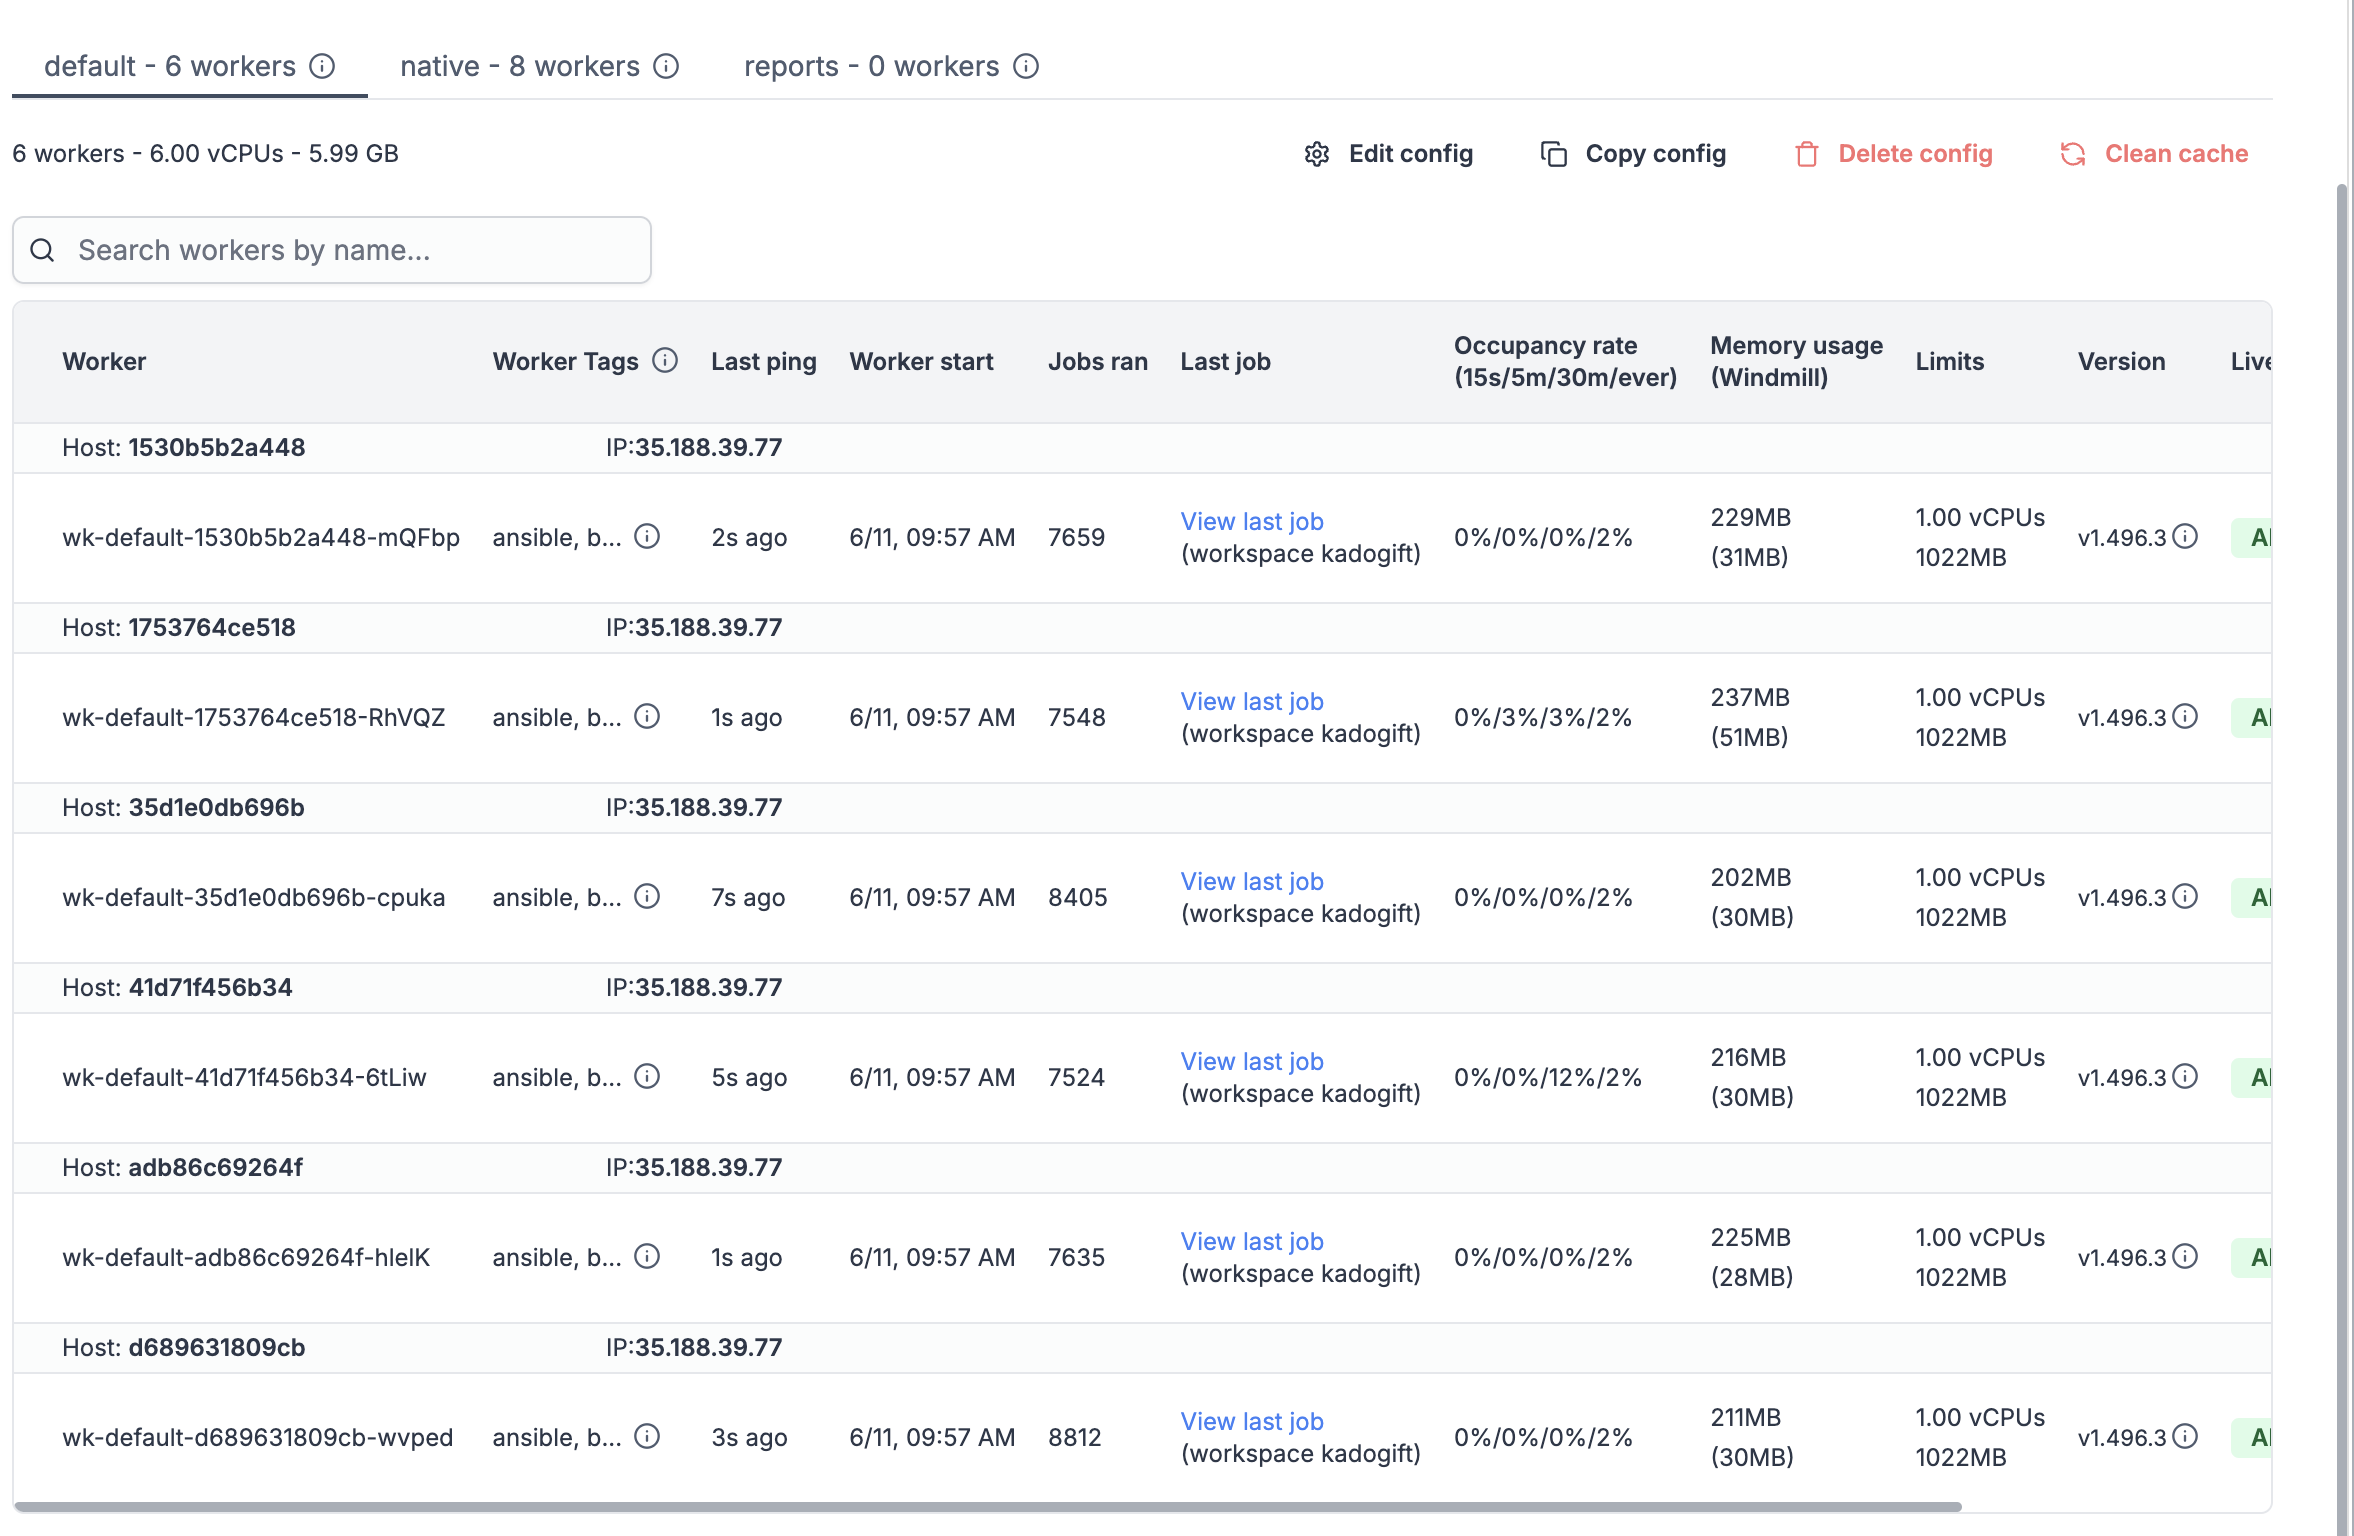
Task: Click the vertical page scrollbar
Action: click(x=2342, y=860)
